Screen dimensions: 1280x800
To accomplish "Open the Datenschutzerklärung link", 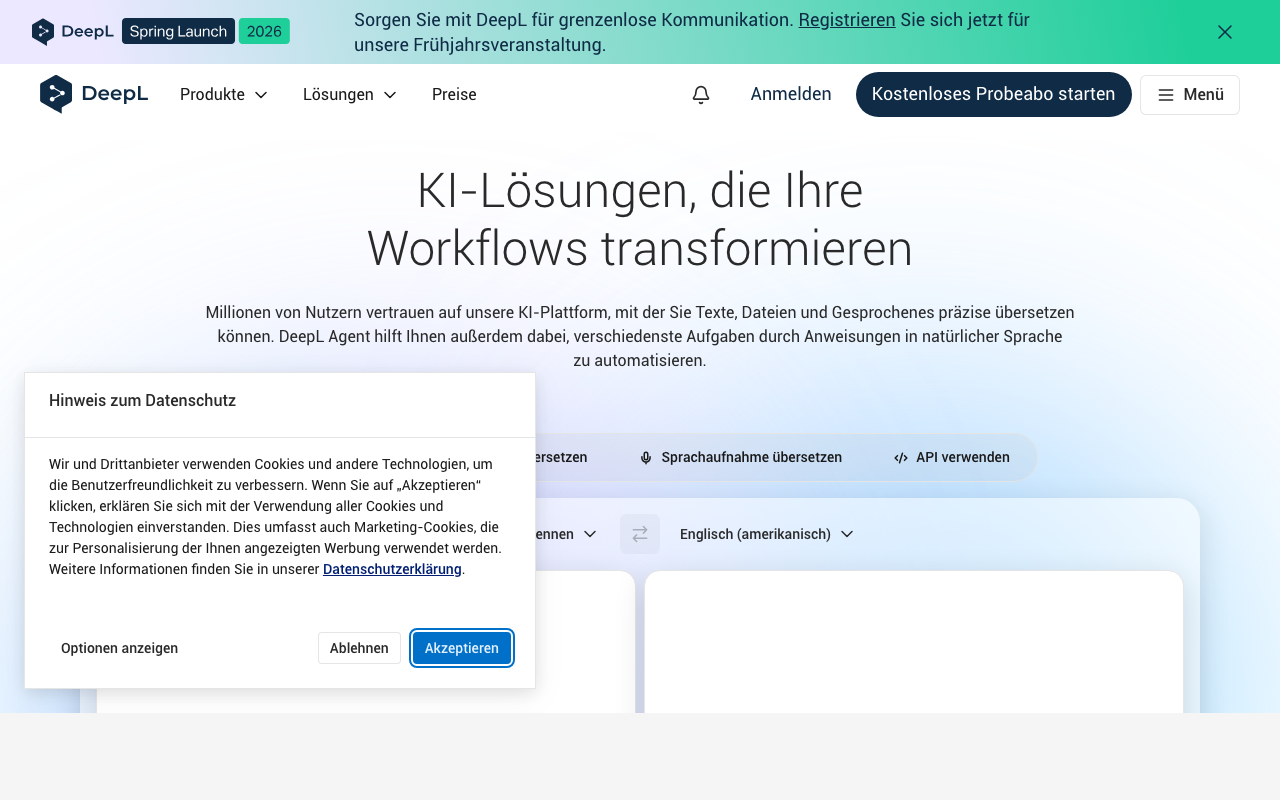I will click(x=392, y=569).
